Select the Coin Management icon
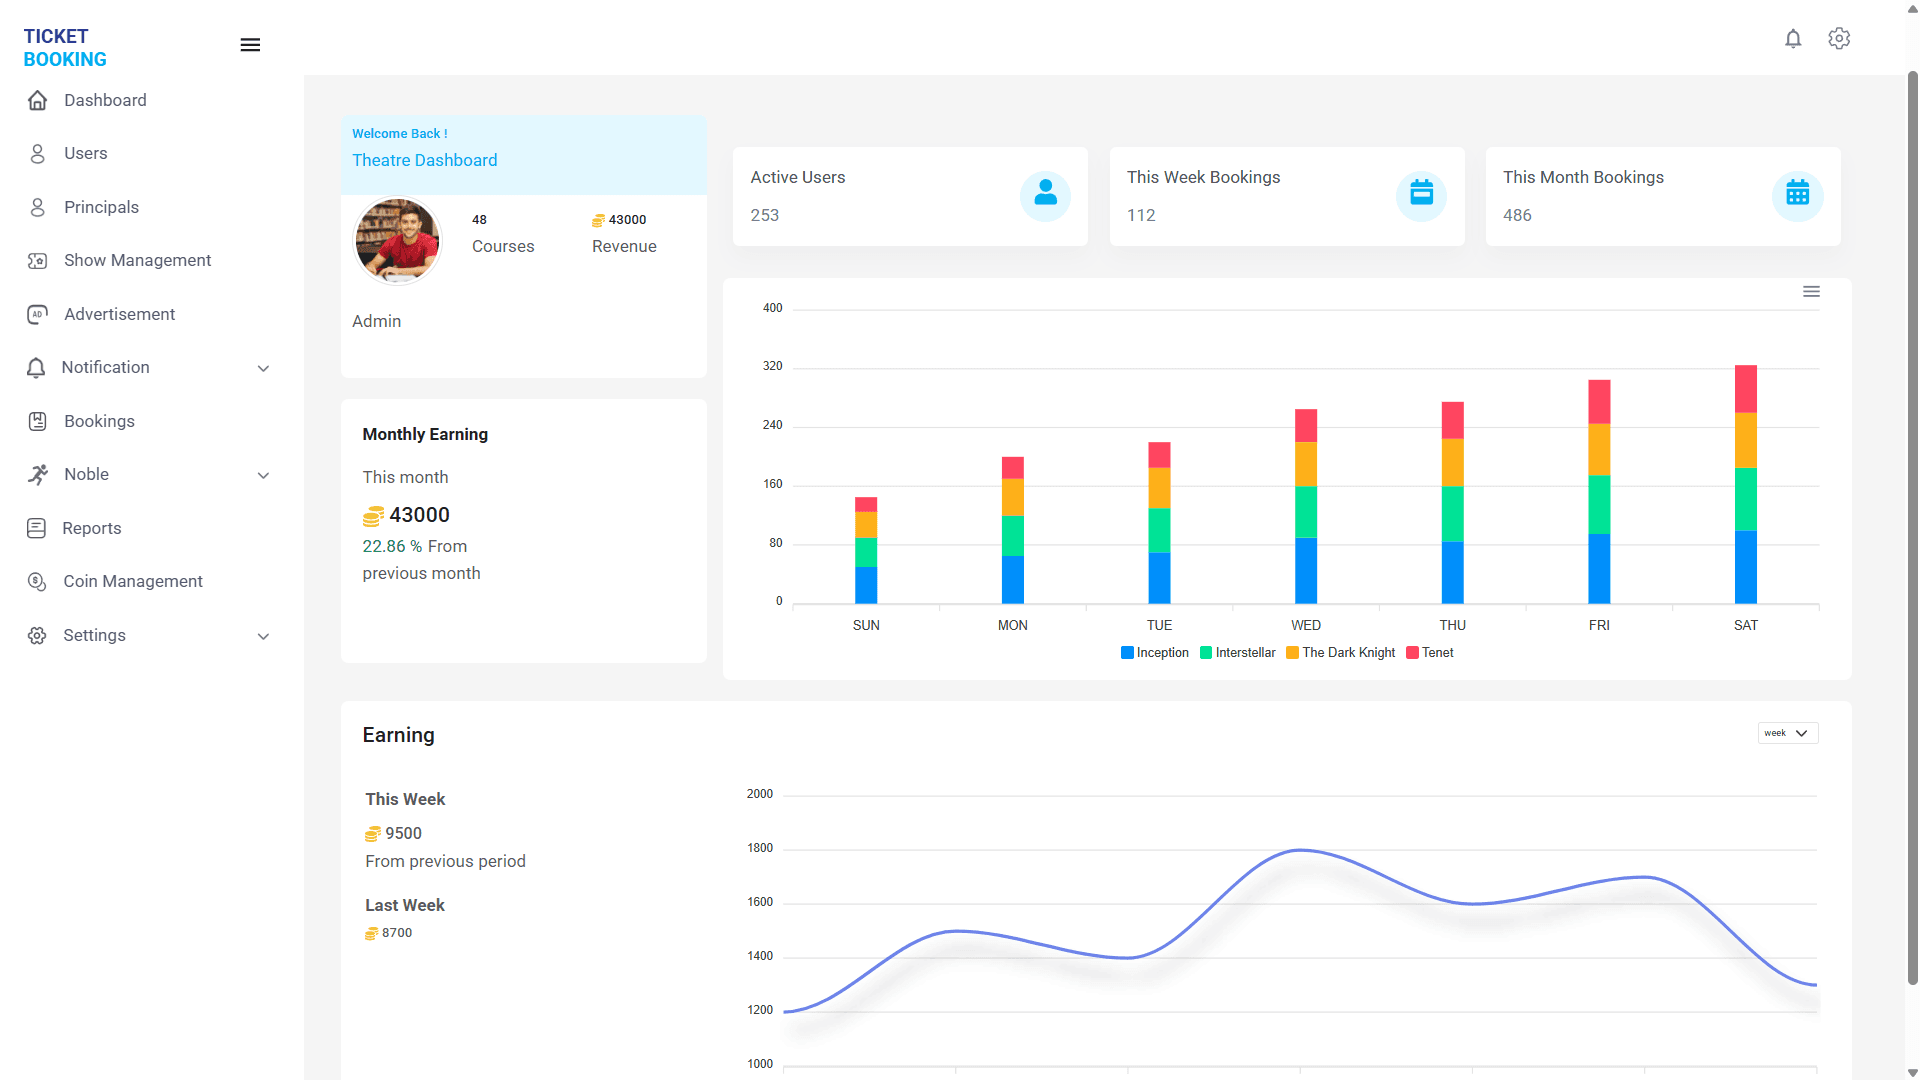 pos(37,581)
